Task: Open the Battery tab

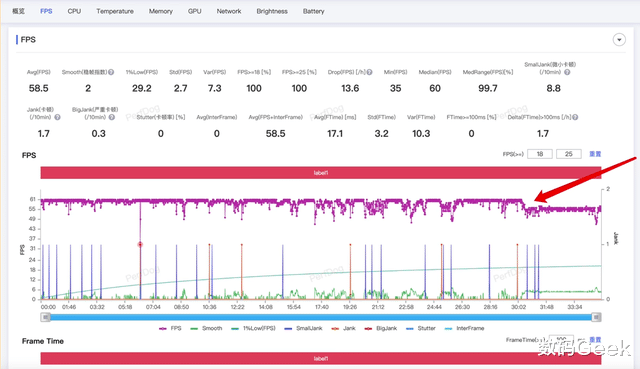Action: pyautogui.click(x=313, y=11)
